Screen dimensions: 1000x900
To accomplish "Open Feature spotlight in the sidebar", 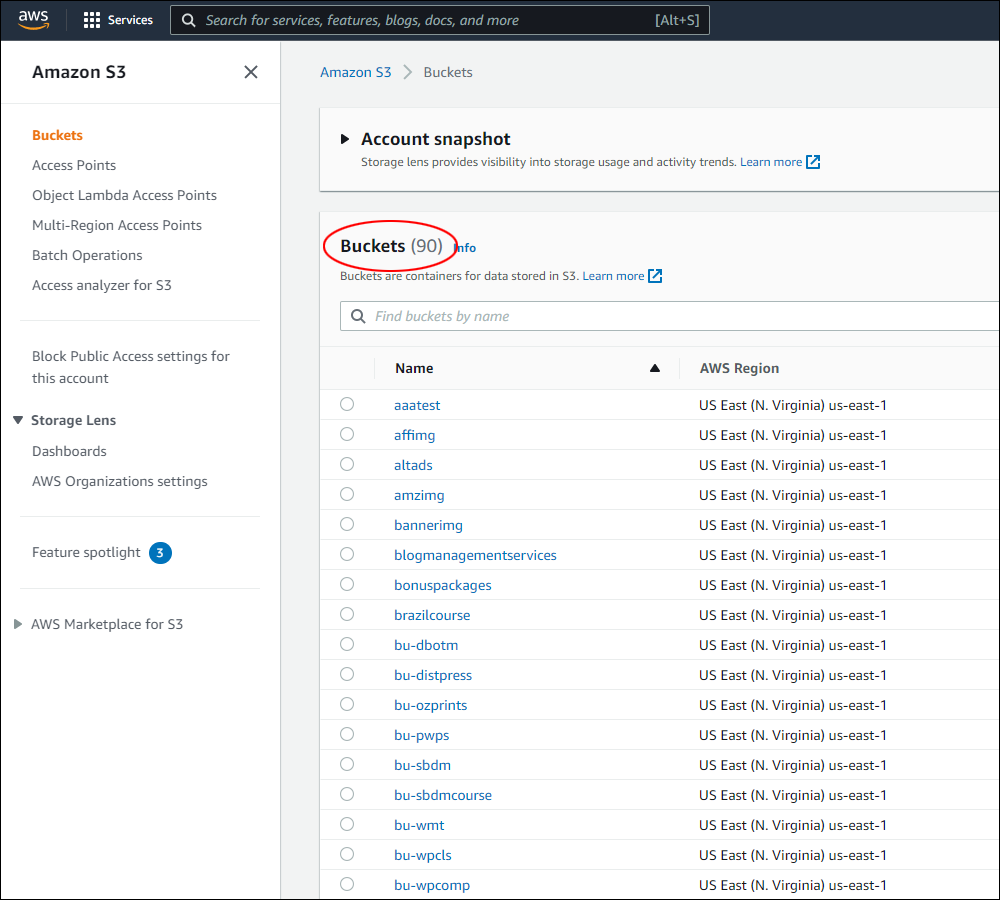I will (x=86, y=552).
